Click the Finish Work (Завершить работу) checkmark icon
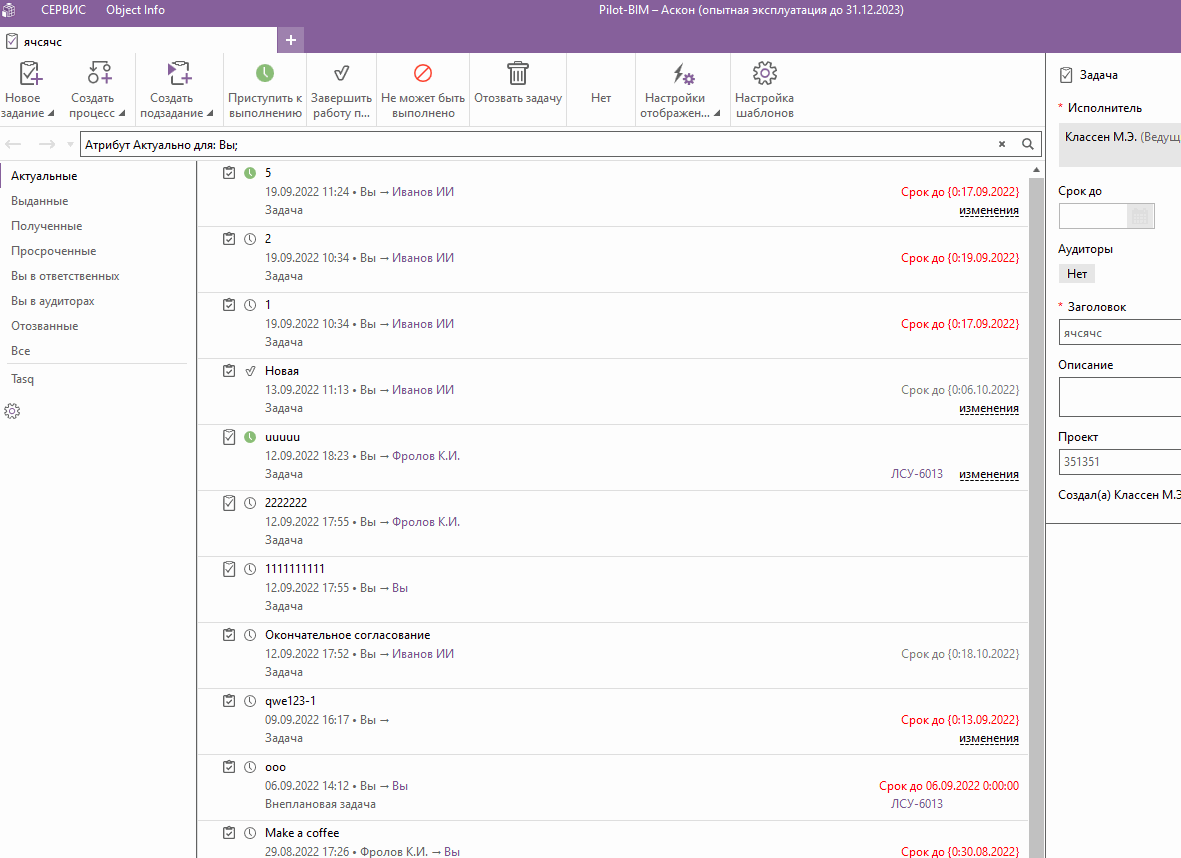The image size is (1181, 858). tap(341, 74)
